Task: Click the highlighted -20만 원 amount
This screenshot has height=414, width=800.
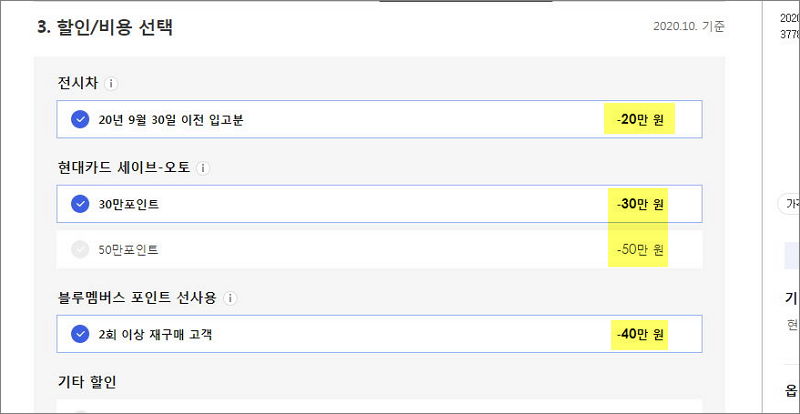Action: pos(640,120)
